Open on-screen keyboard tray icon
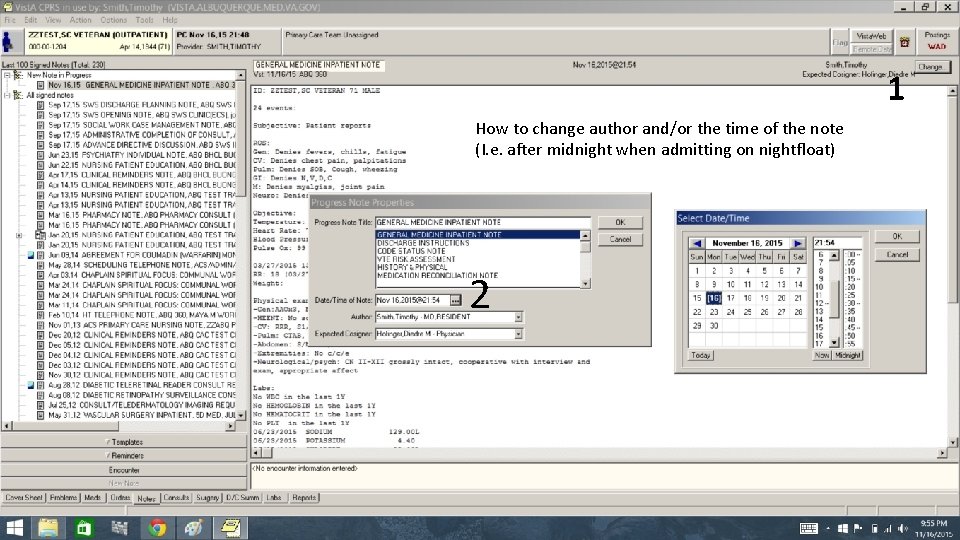 click(x=808, y=528)
